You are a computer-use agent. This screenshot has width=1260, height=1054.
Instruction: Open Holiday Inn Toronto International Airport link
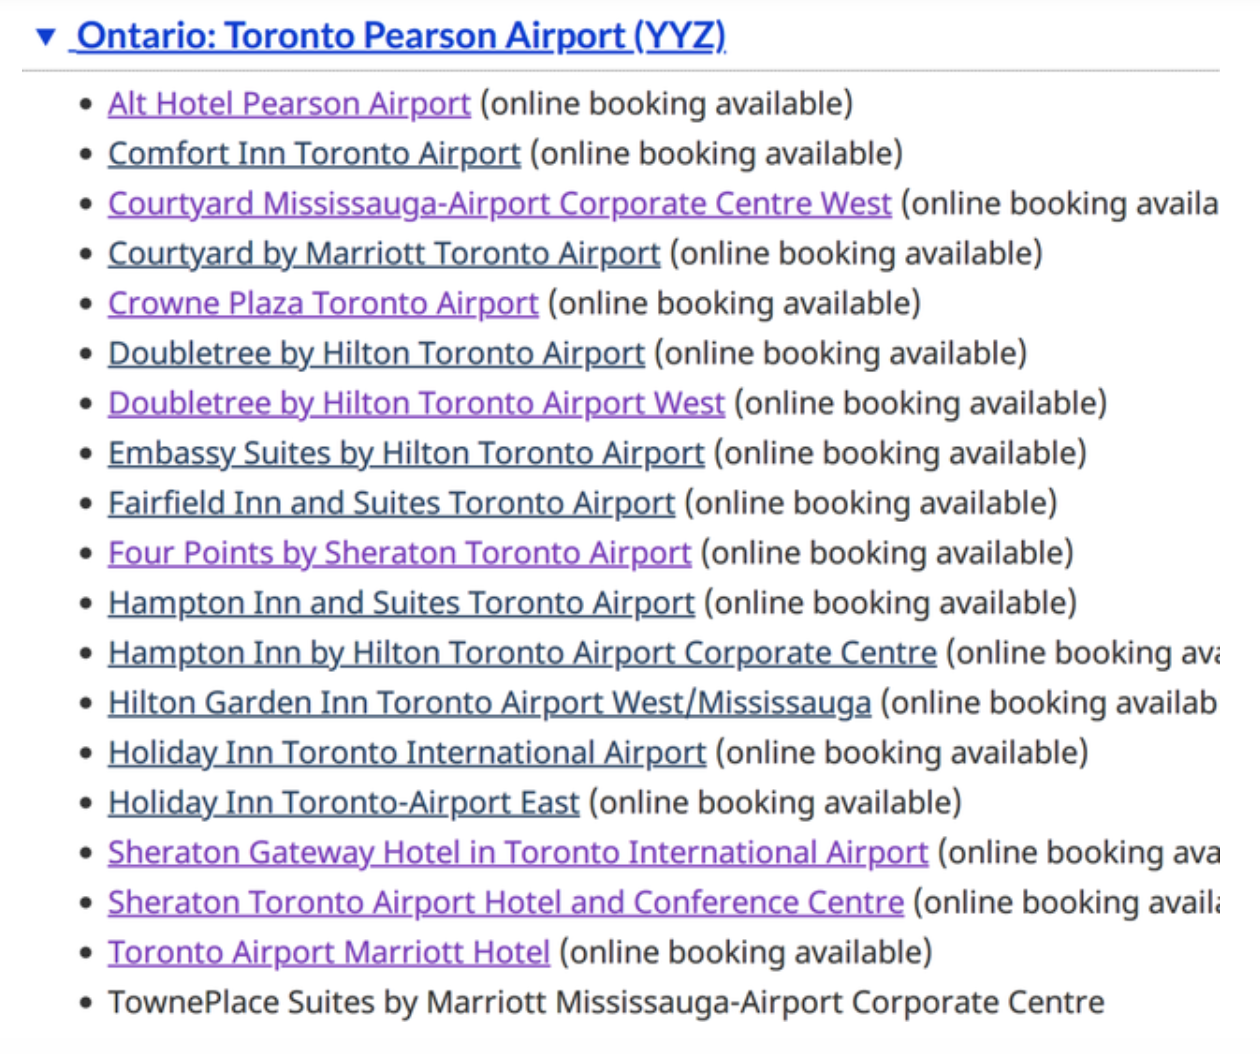pos(407,753)
